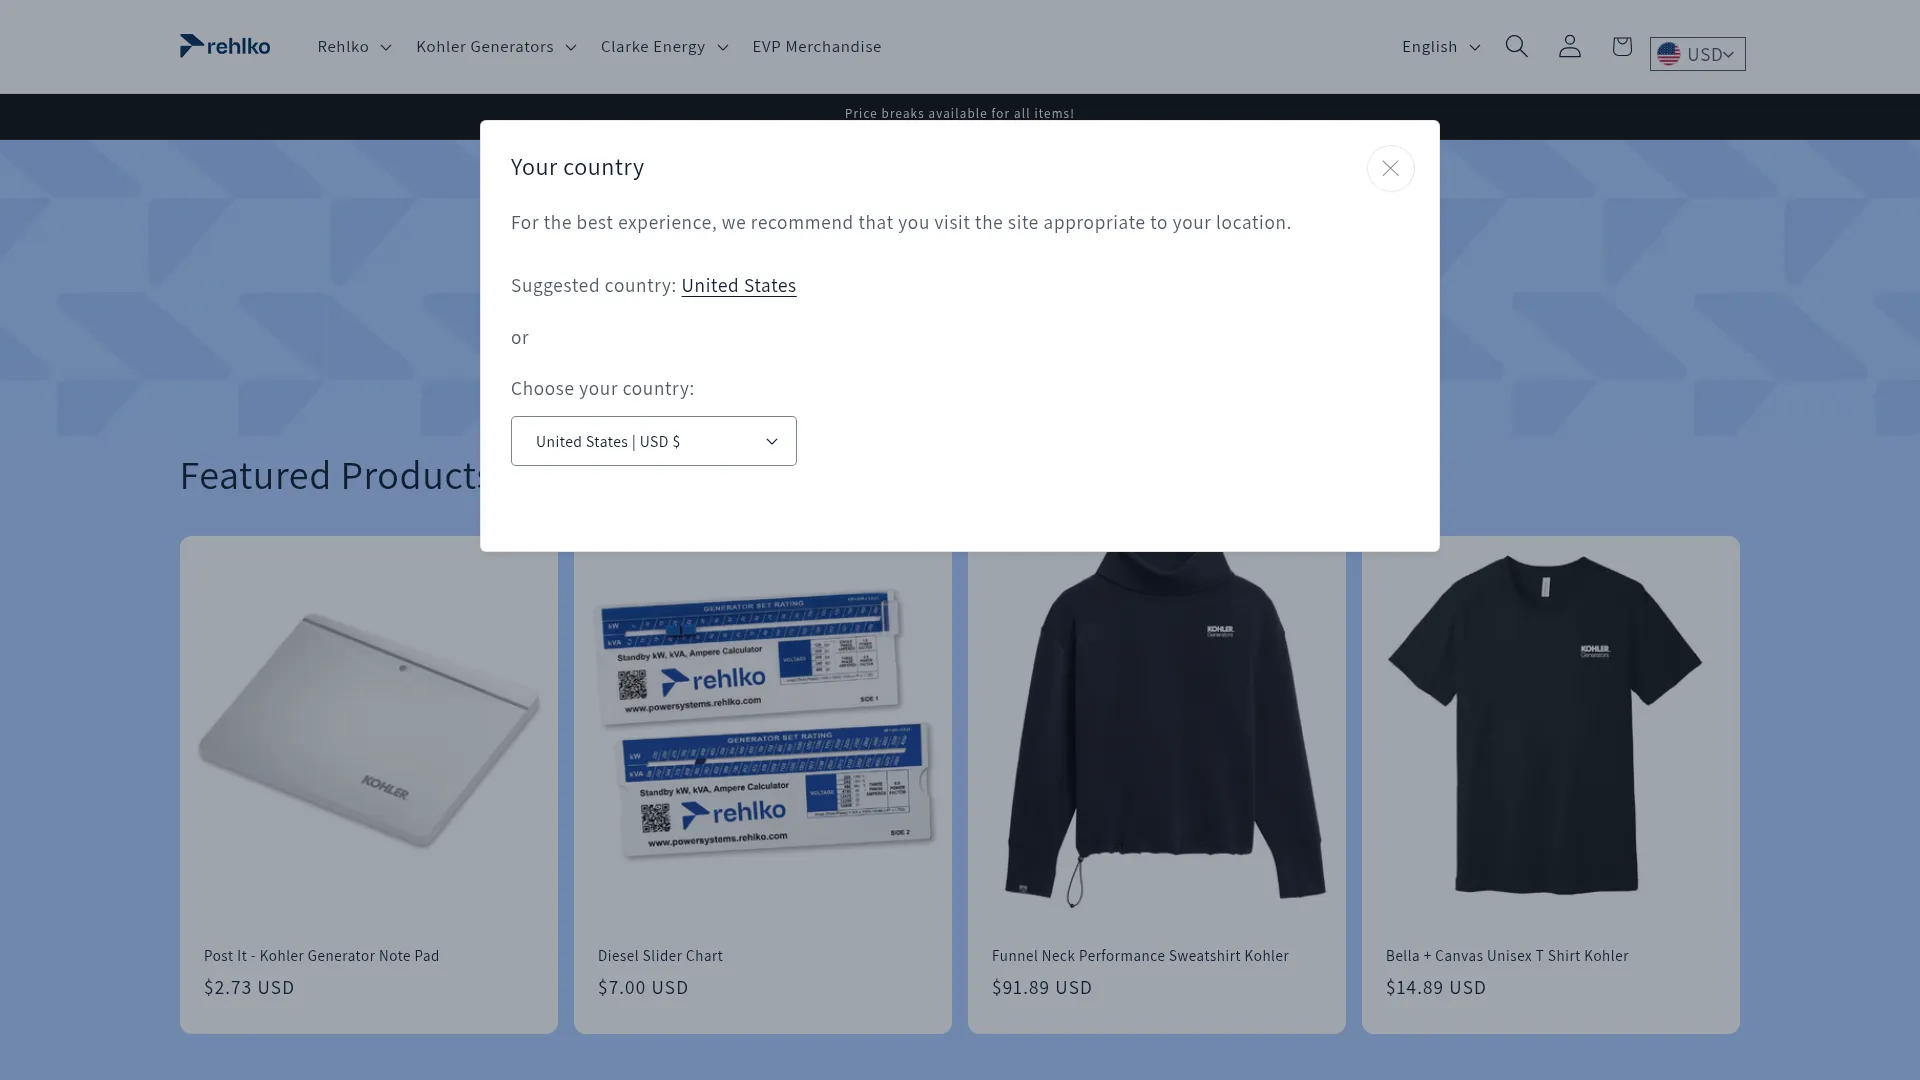Click the $2.73 USD price
Screen dimensions: 1920x1080
tap(249, 988)
